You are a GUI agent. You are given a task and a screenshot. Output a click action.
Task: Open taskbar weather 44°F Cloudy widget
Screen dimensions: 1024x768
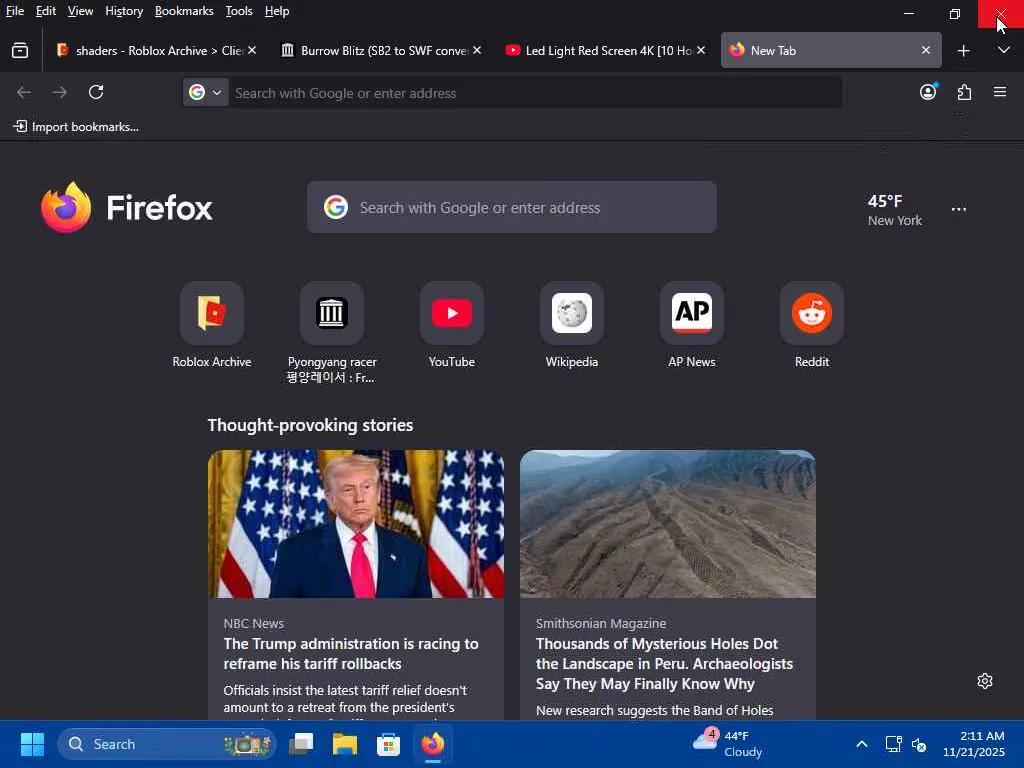pyautogui.click(x=727, y=744)
